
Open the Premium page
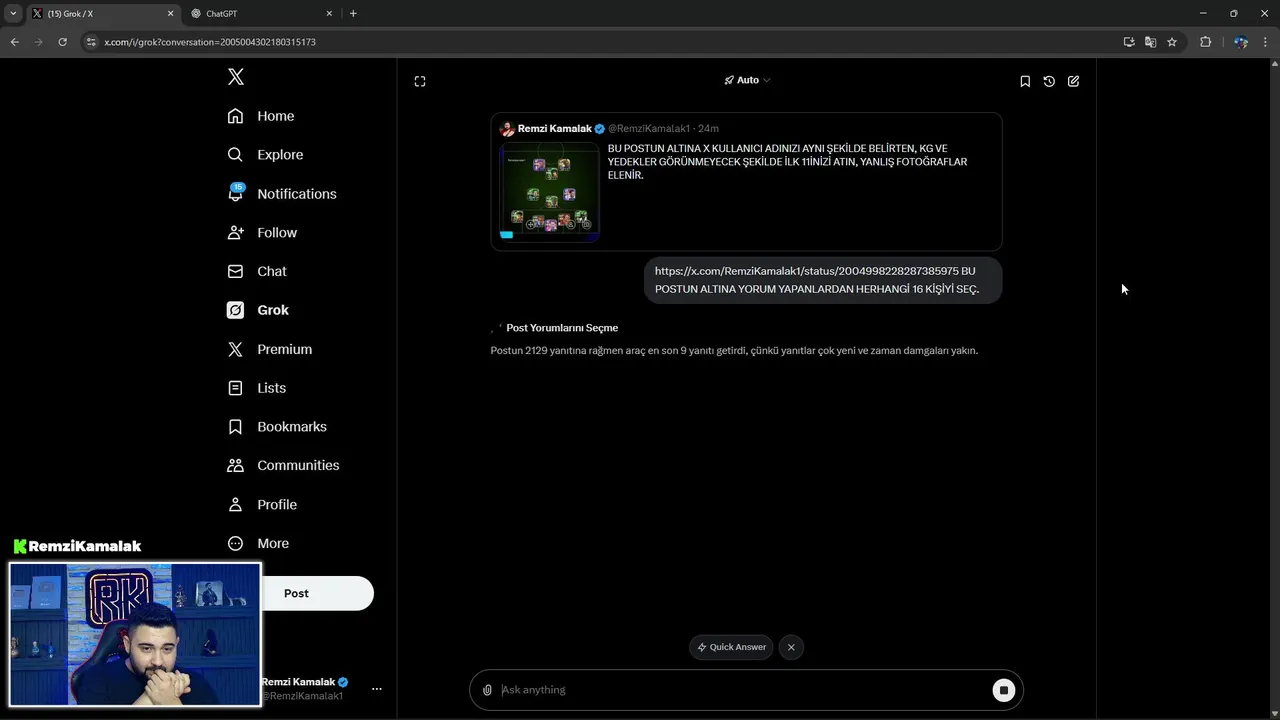click(270, 349)
